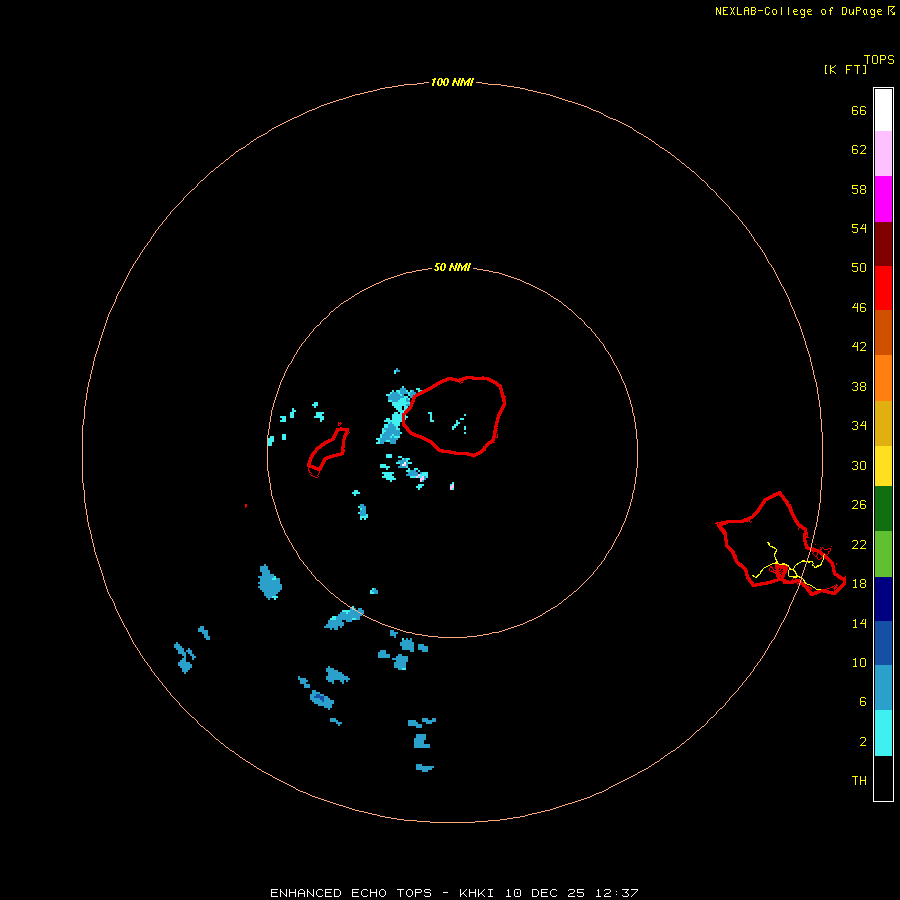Image resolution: width=900 pixels, height=900 pixels.
Task: Click the "26" legend value
Action: coord(859,505)
